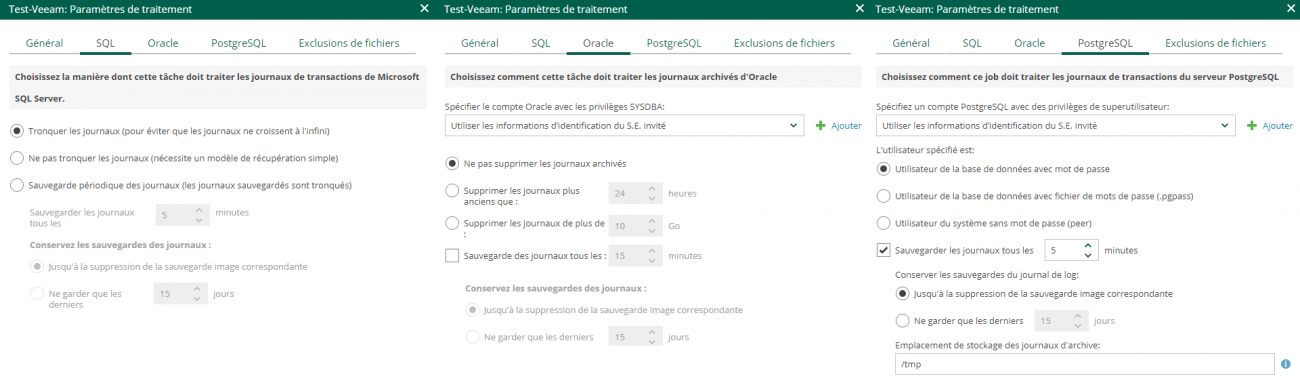The image size is (1300, 387).
Task: Click the blue info icon beside /tmp field
Action: [1285, 364]
